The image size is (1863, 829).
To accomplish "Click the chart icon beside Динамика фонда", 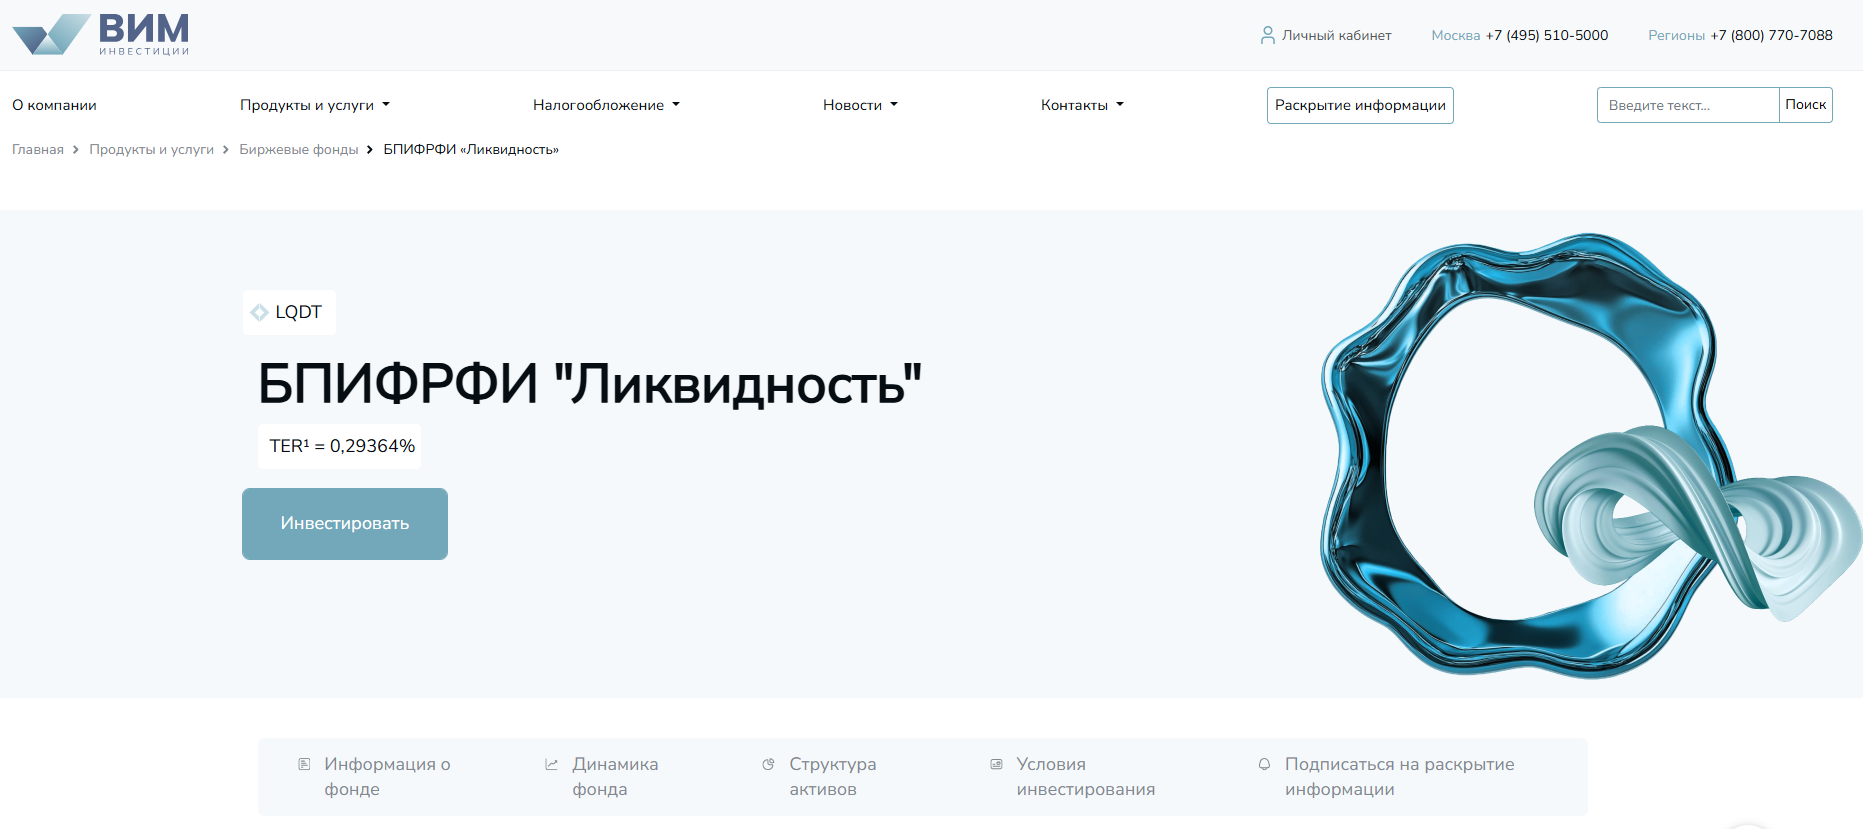I will (551, 764).
